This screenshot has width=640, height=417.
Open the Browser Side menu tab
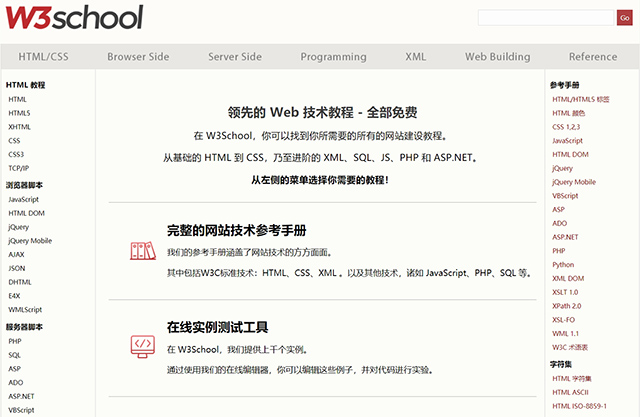click(138, 57)
